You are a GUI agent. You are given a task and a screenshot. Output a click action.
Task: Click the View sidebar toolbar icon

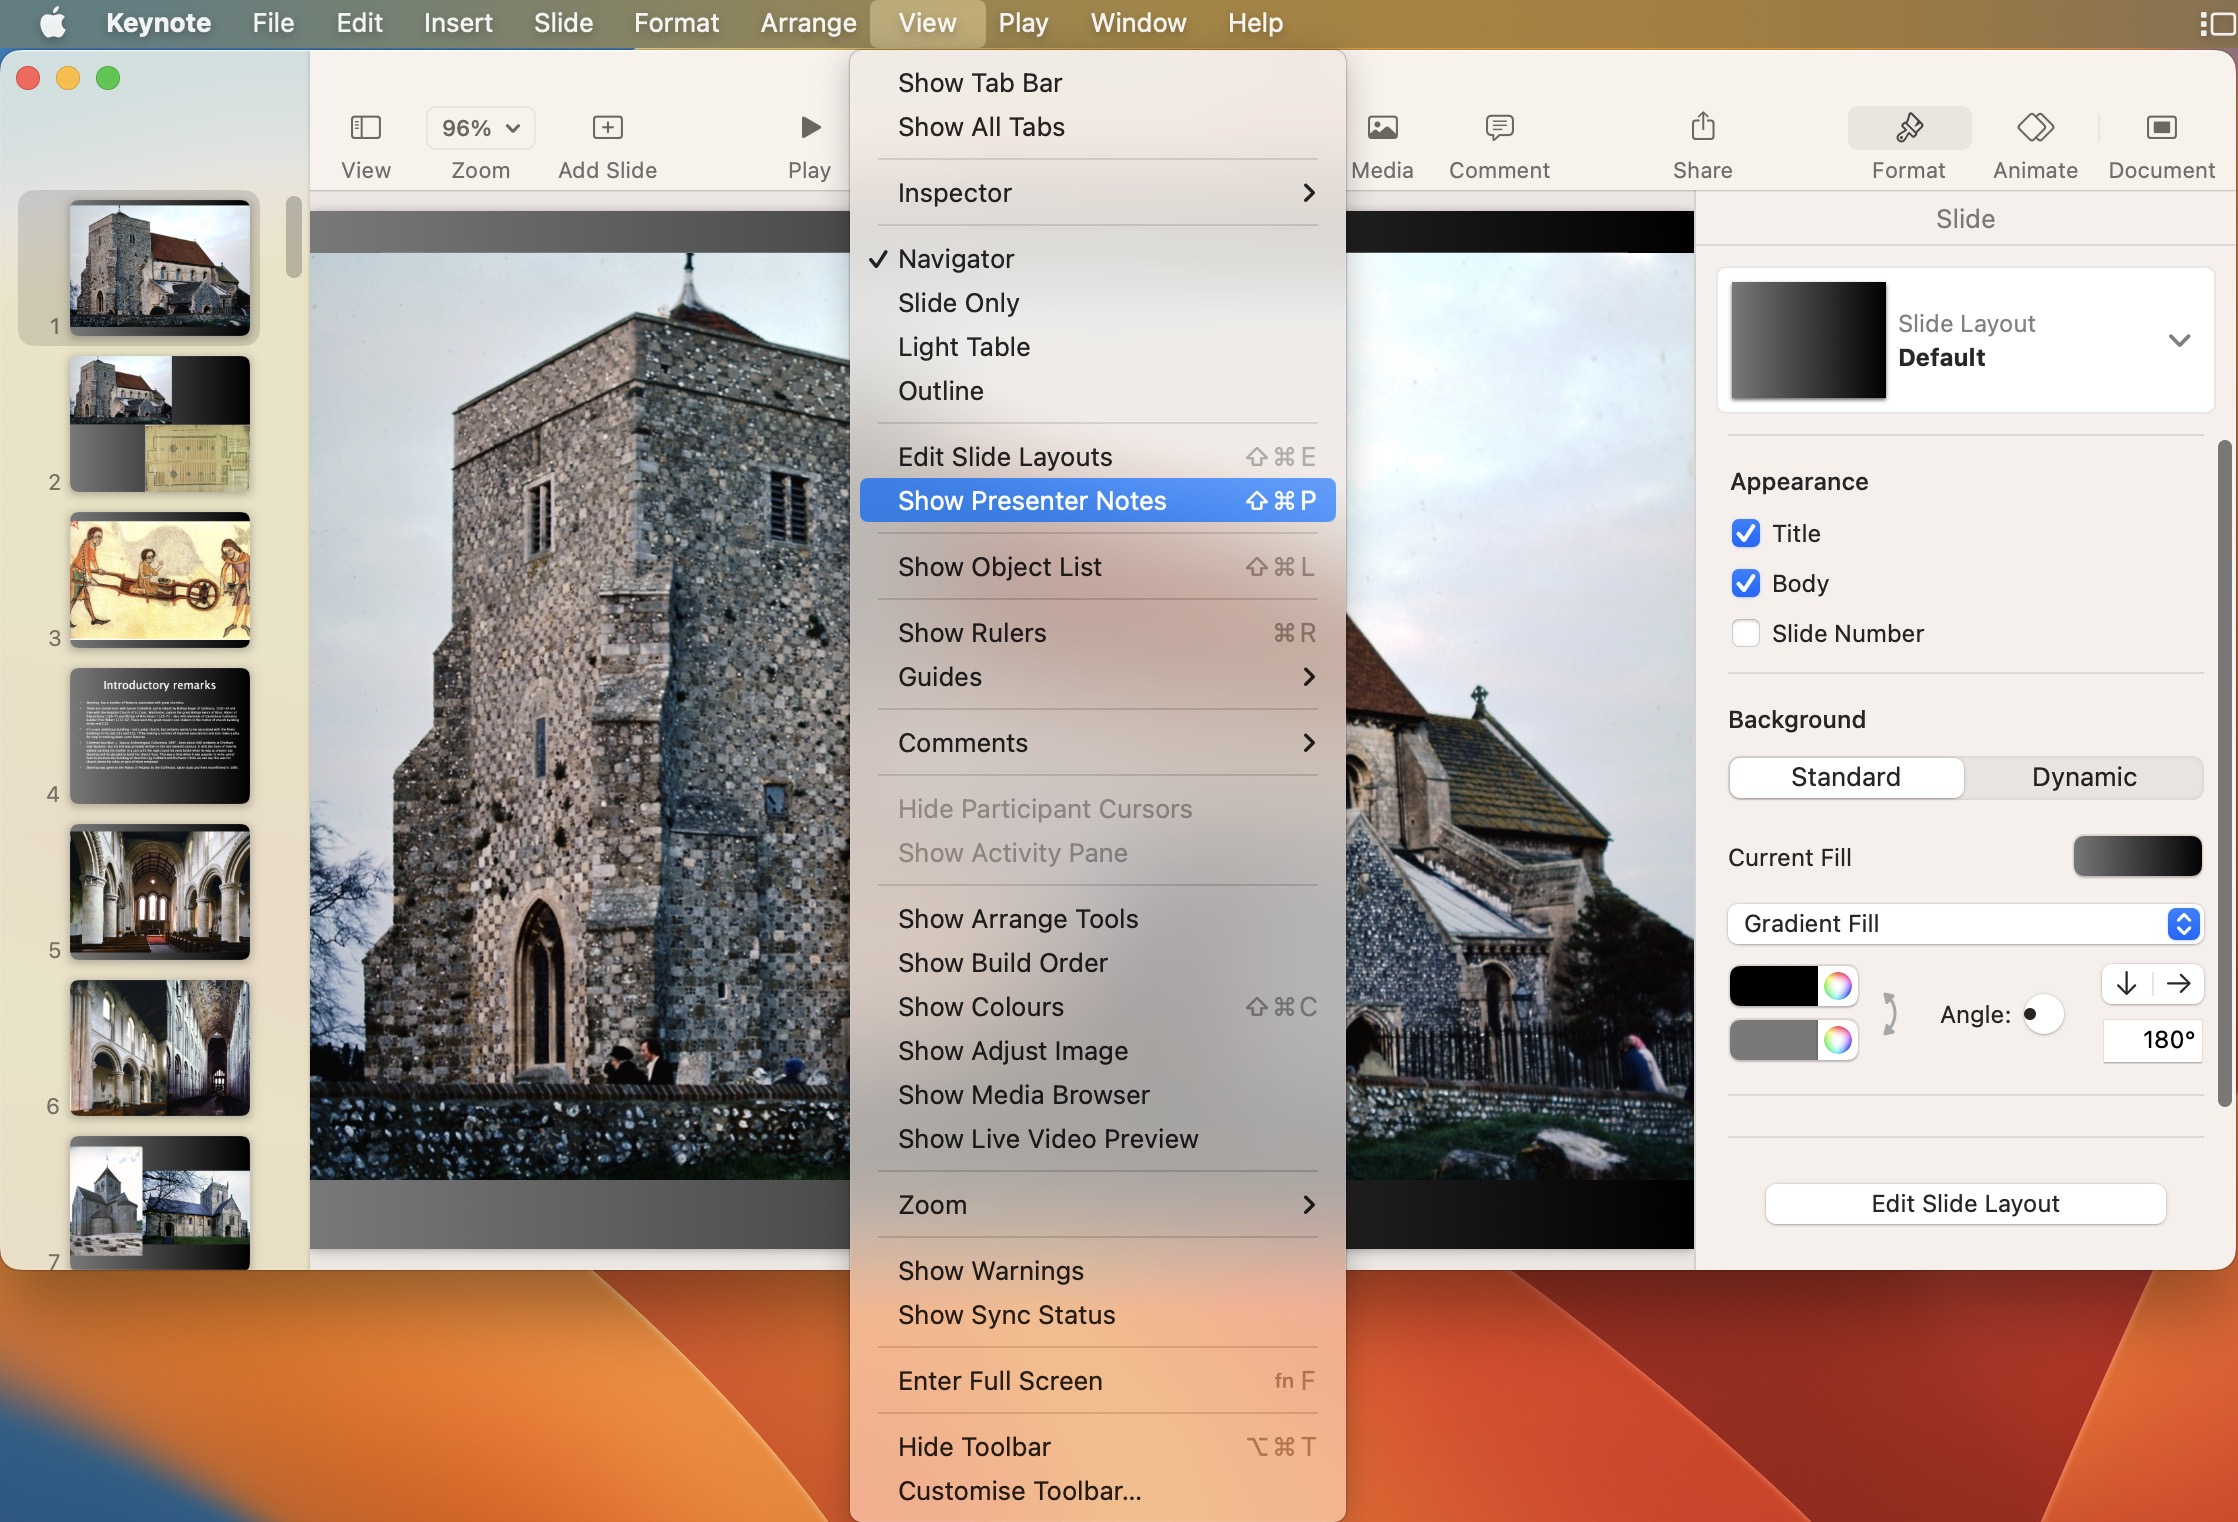click(366, 128)
